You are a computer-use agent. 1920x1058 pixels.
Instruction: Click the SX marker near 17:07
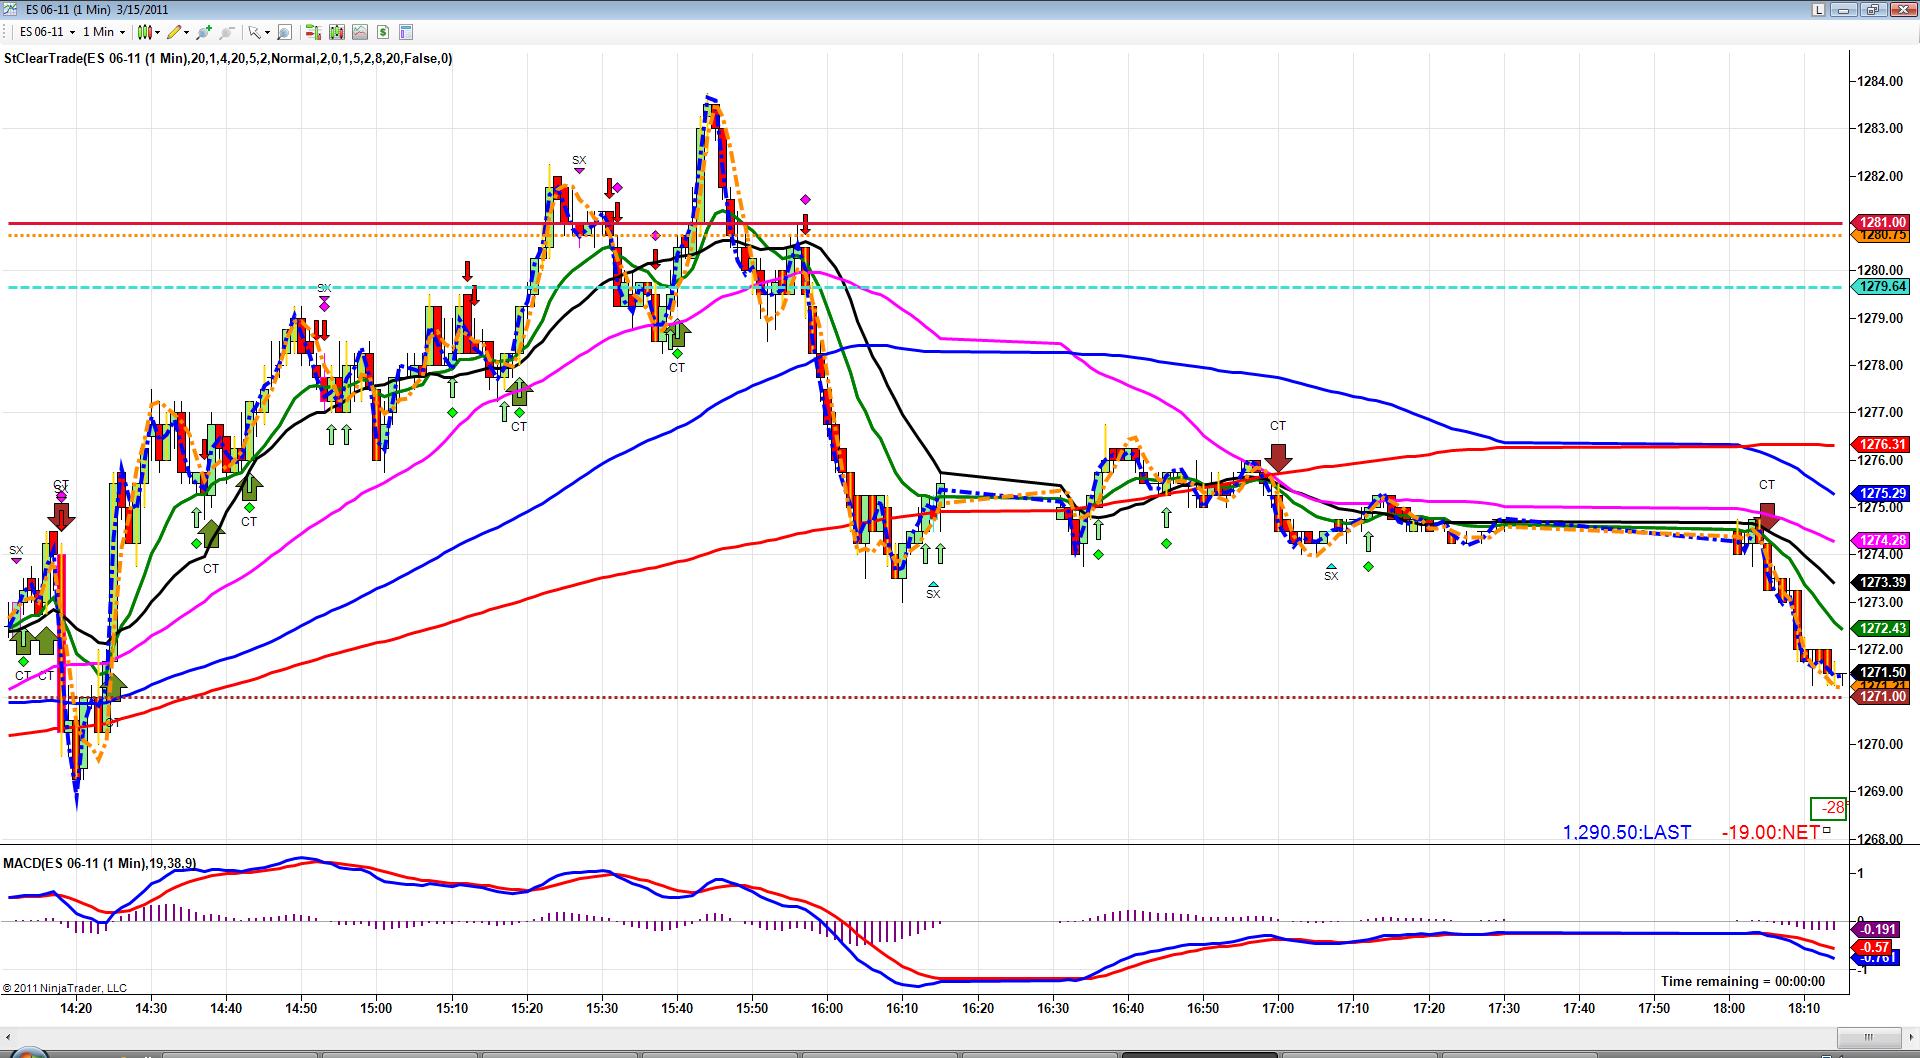[x=1331, y=573]
